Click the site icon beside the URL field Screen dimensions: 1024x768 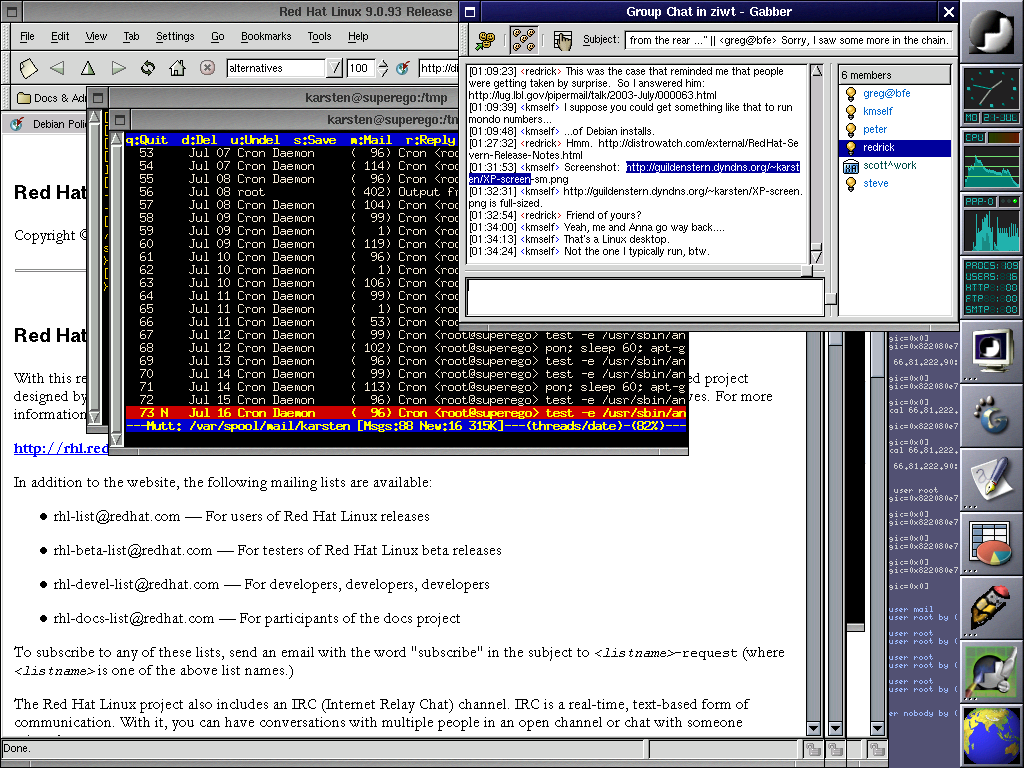(403, 68)
